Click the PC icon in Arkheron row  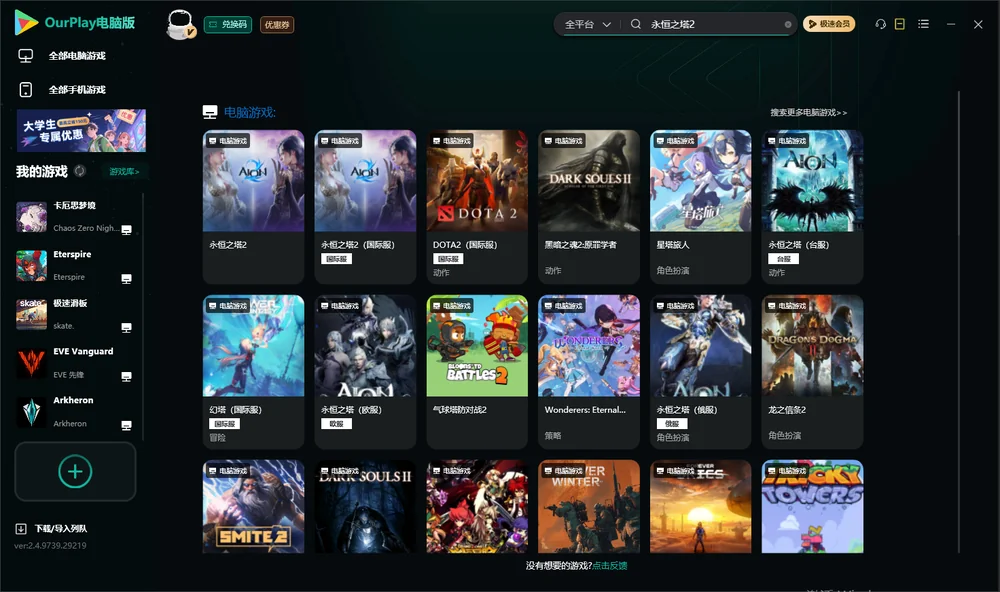click(x=126, y=426)
